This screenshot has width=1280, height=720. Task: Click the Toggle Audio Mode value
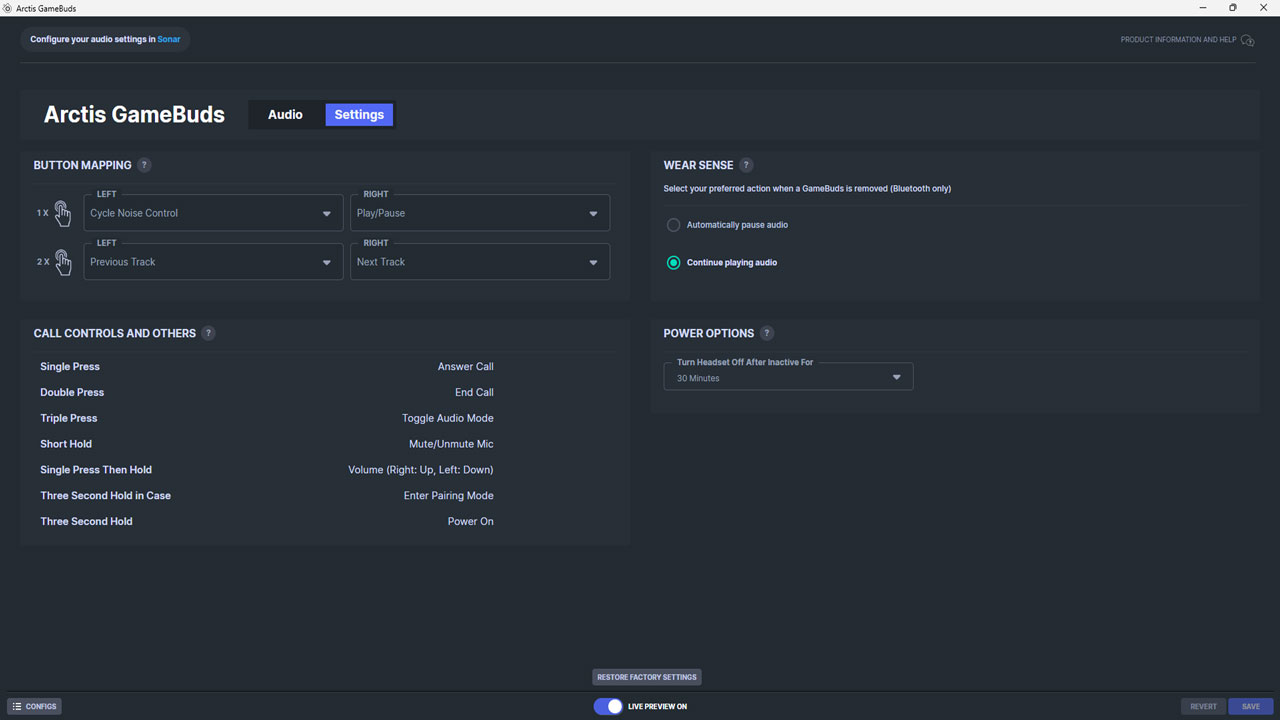[448, 418]
